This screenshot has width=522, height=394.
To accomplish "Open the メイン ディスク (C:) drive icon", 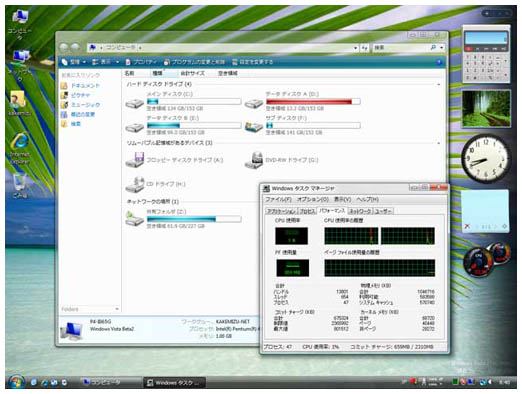I will [x=134, y=103].
